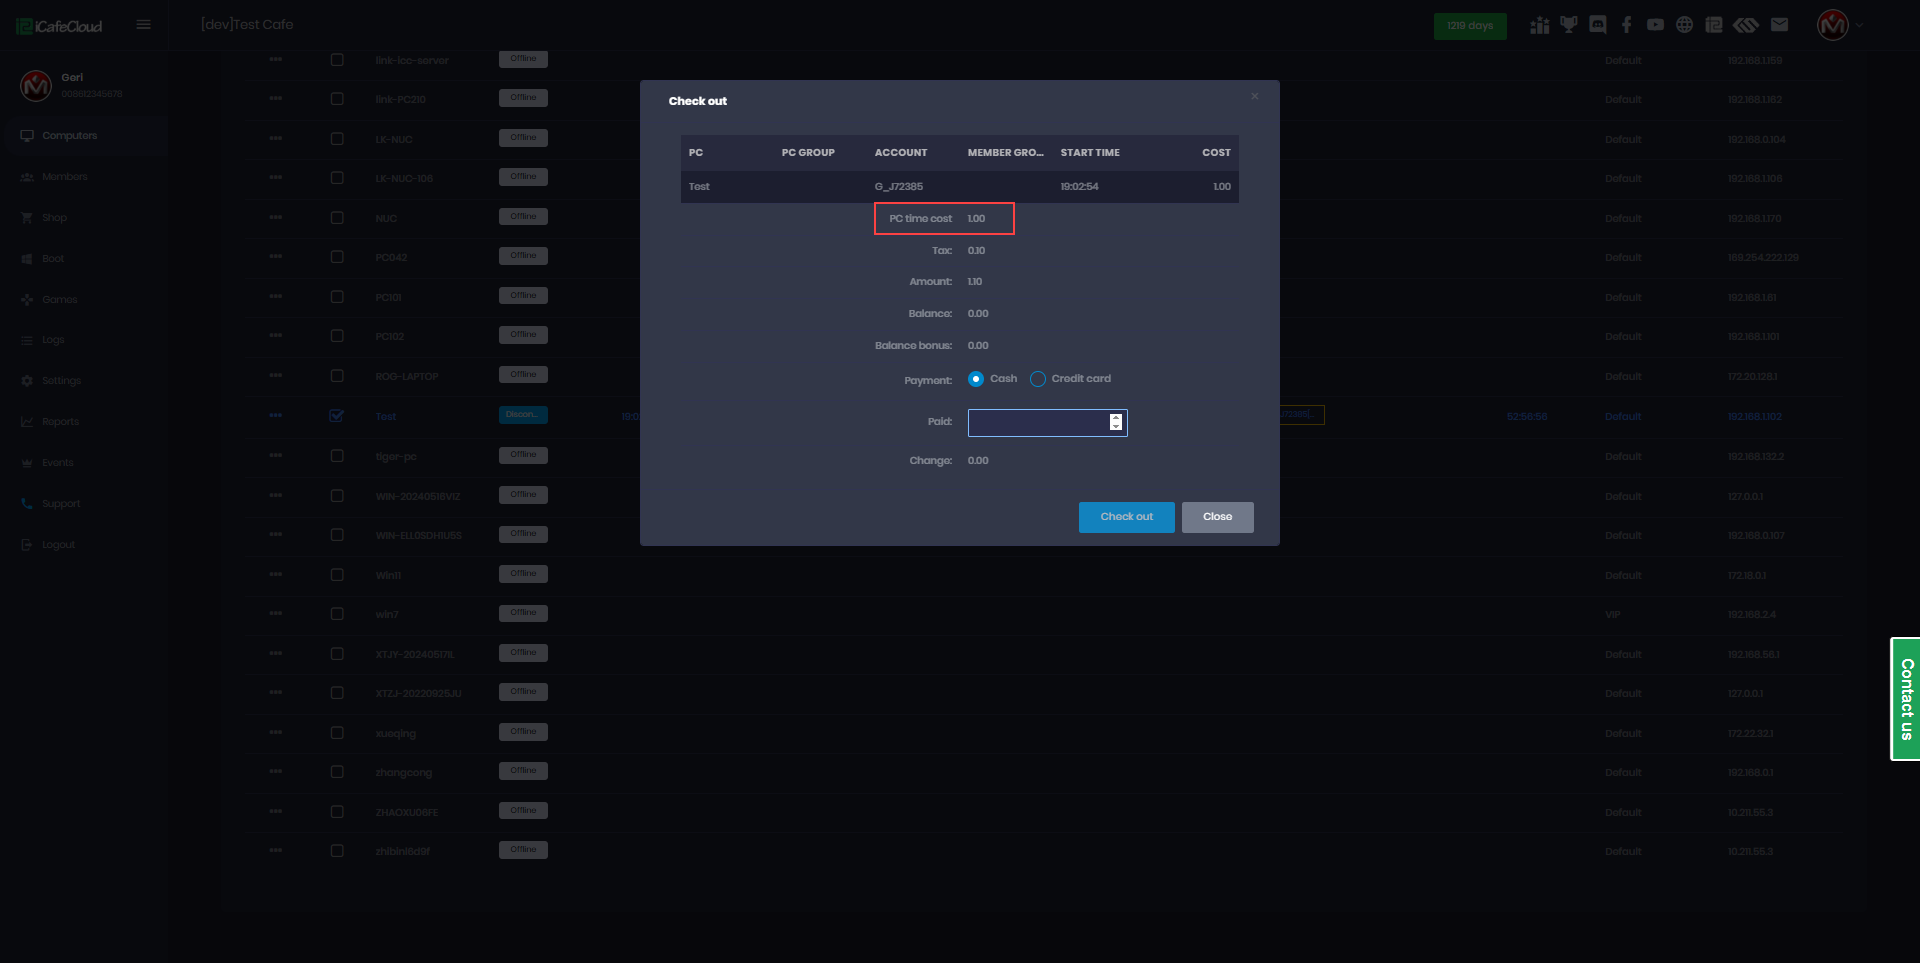This screenshot has height=963, width=1920.
Task: Close the Check out dialog with X
Action: tap(1254, 96)
